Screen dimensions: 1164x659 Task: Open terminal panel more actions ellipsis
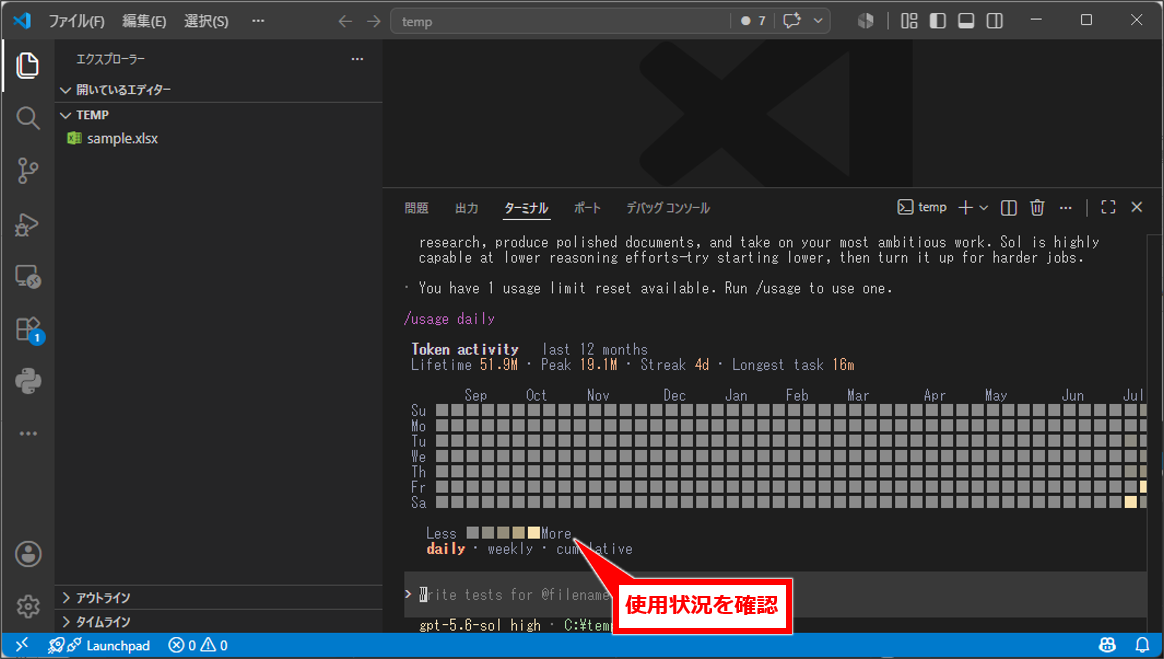1065,207
